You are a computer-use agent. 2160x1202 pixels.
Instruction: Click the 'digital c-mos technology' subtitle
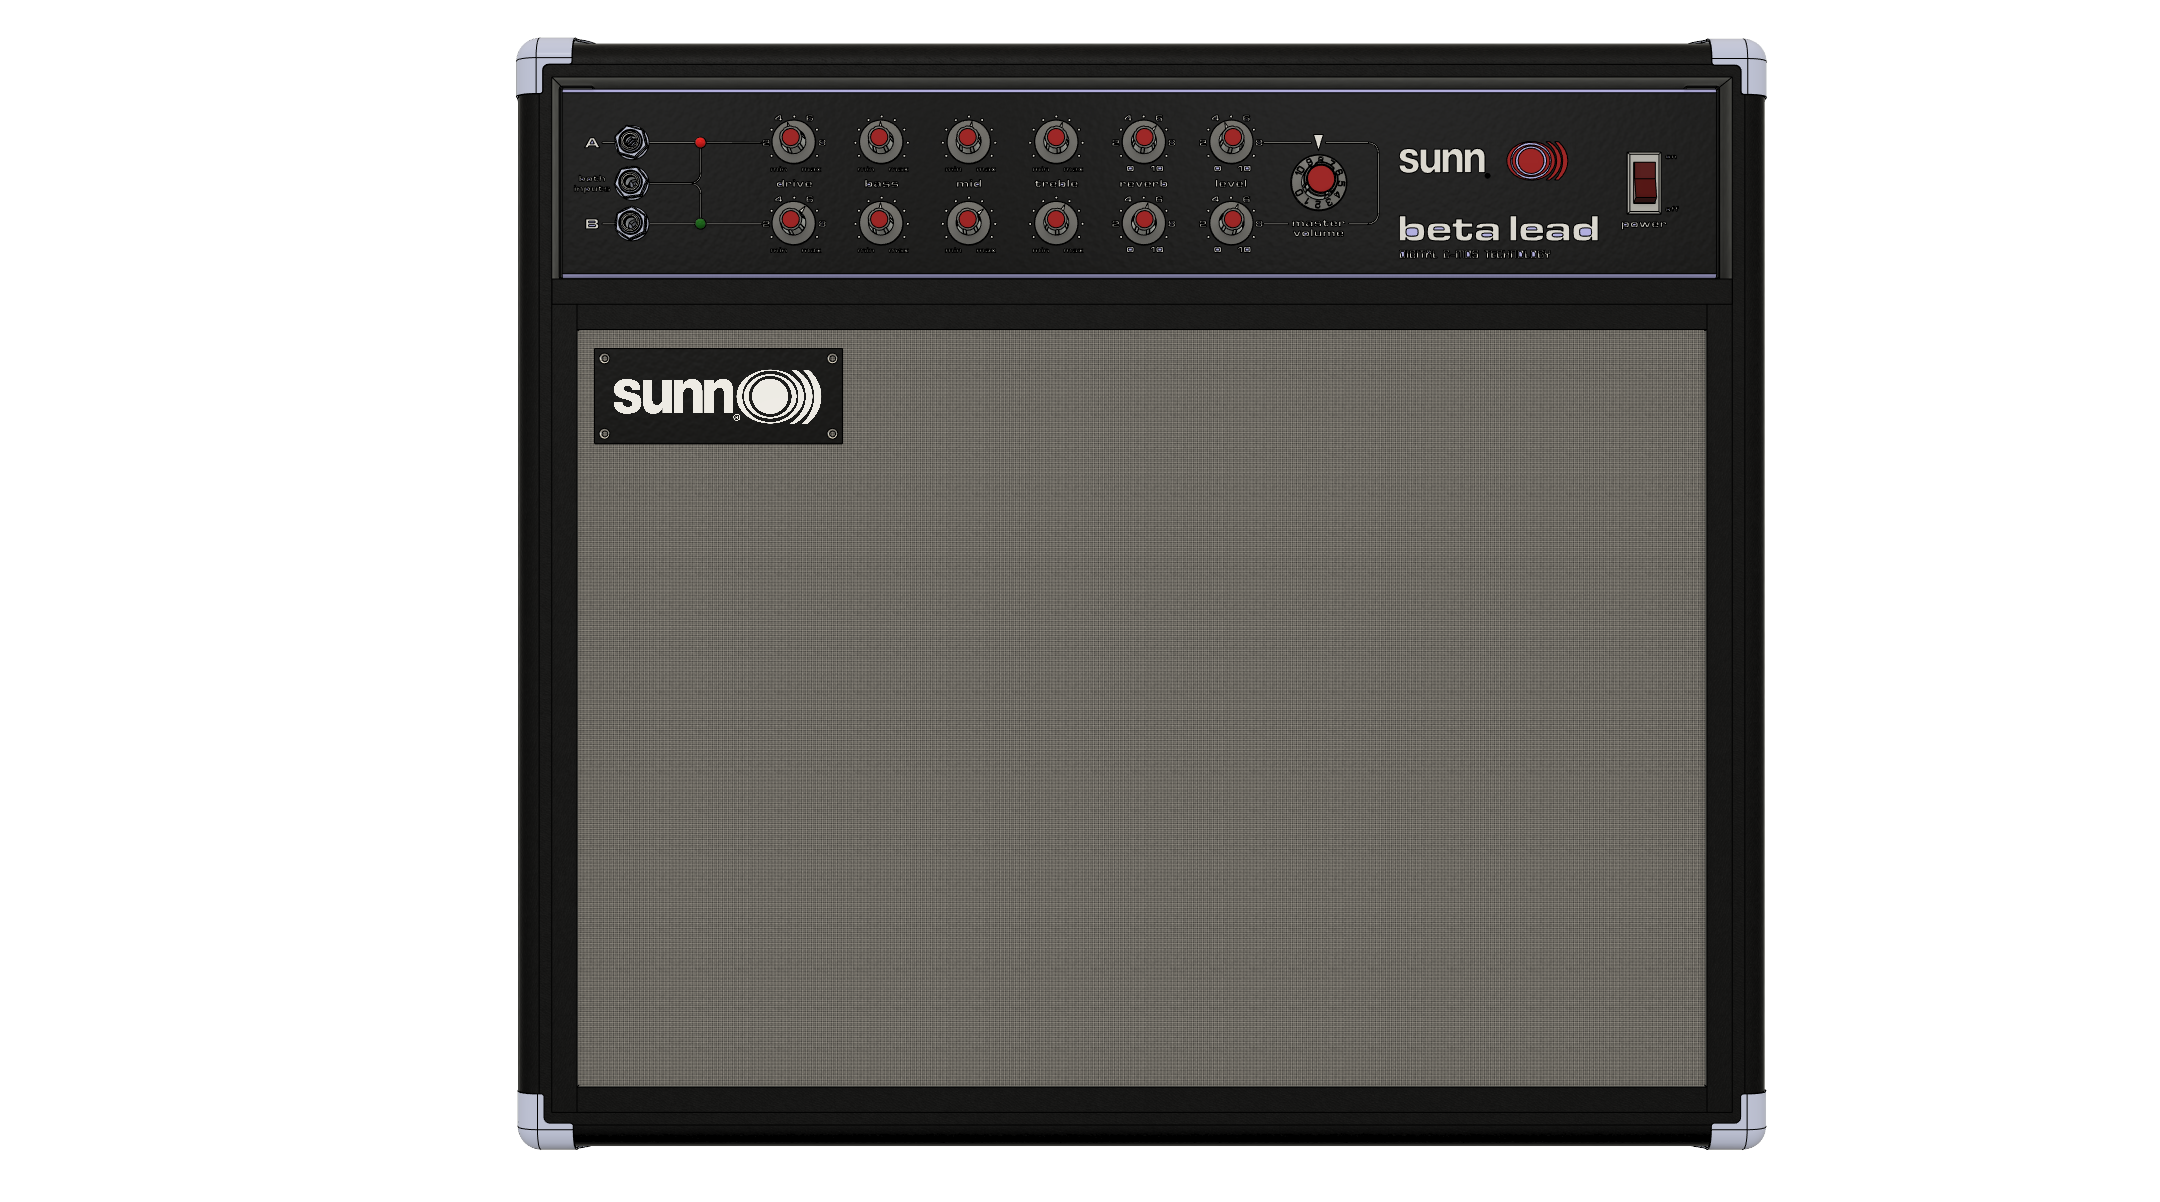point(1474,255)
